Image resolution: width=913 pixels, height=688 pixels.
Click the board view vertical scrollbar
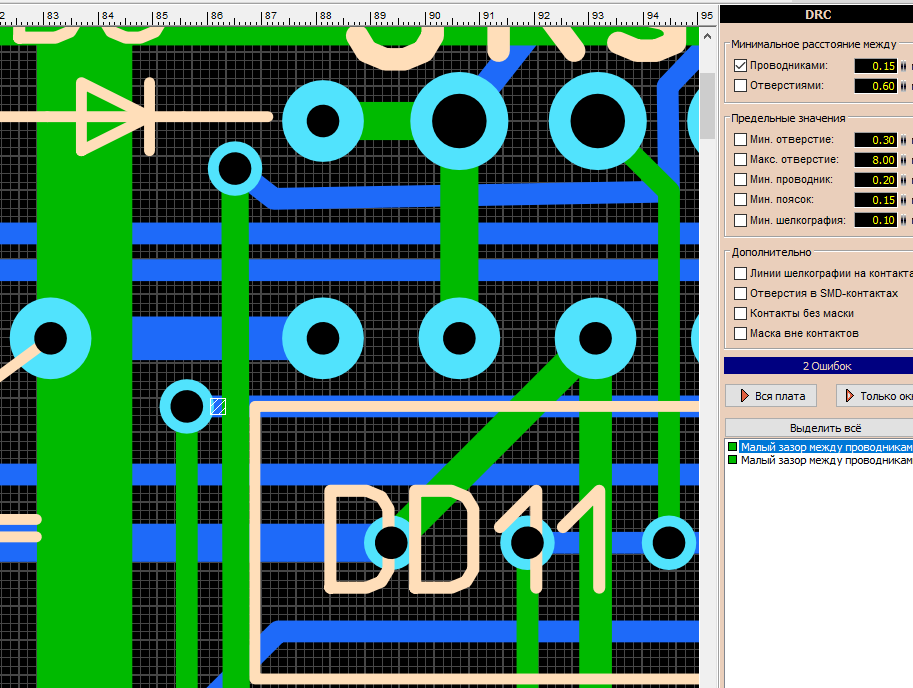[x=708, y=300]
